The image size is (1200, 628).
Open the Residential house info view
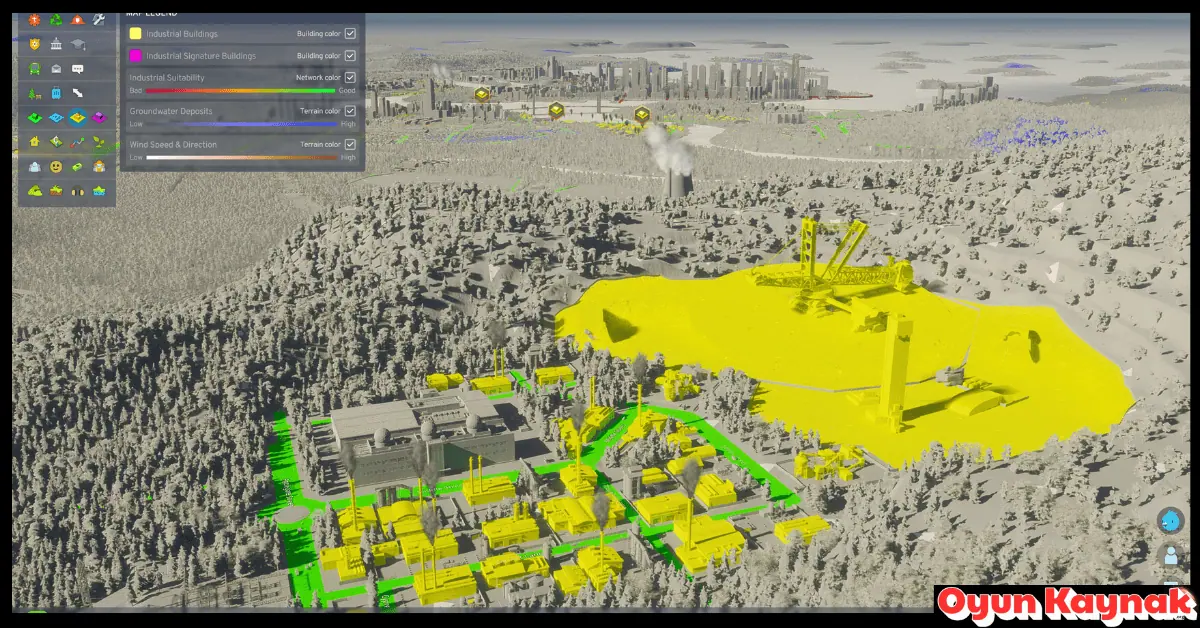(33, 140)
